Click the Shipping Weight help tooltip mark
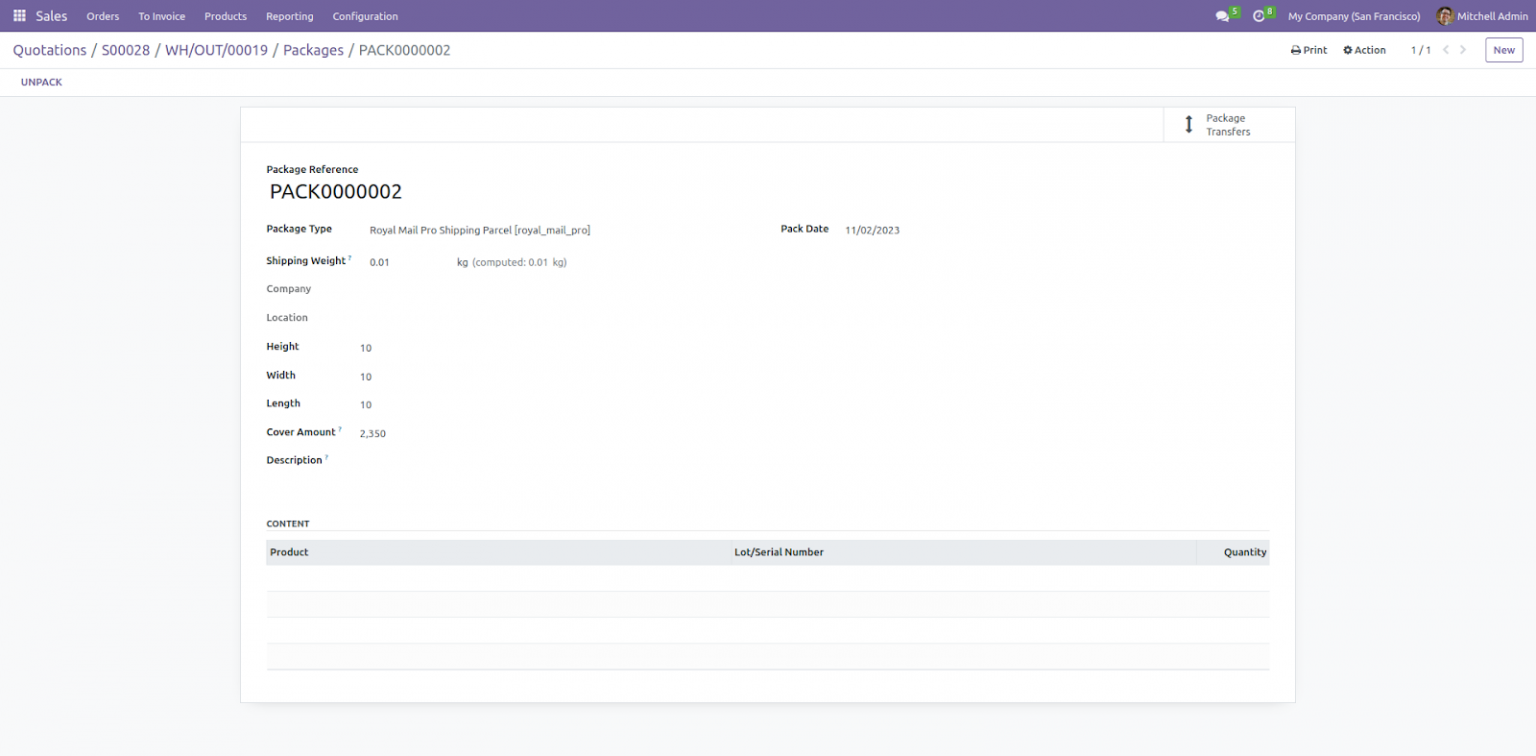The width and height of the screenshot is (1536, 756). 350,258
